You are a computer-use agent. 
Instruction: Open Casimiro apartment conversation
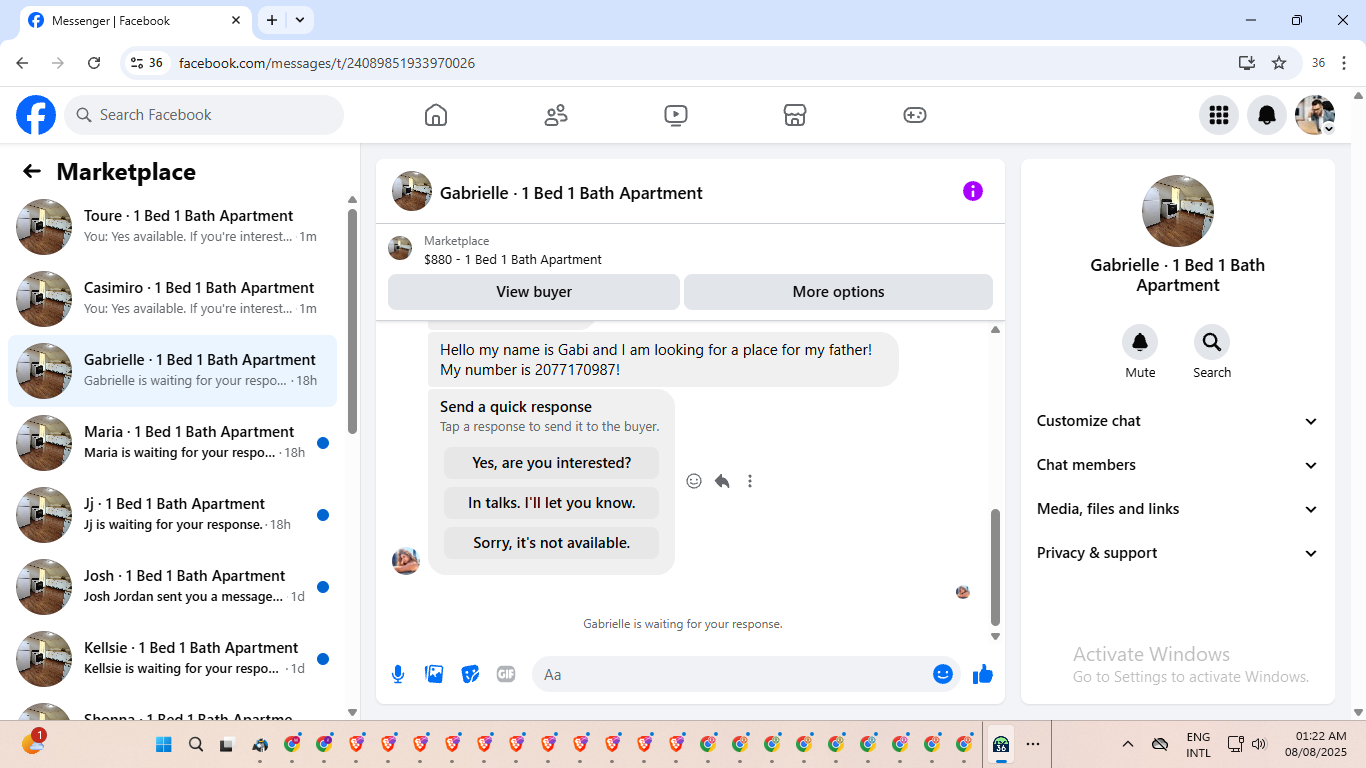click(172, 299)
